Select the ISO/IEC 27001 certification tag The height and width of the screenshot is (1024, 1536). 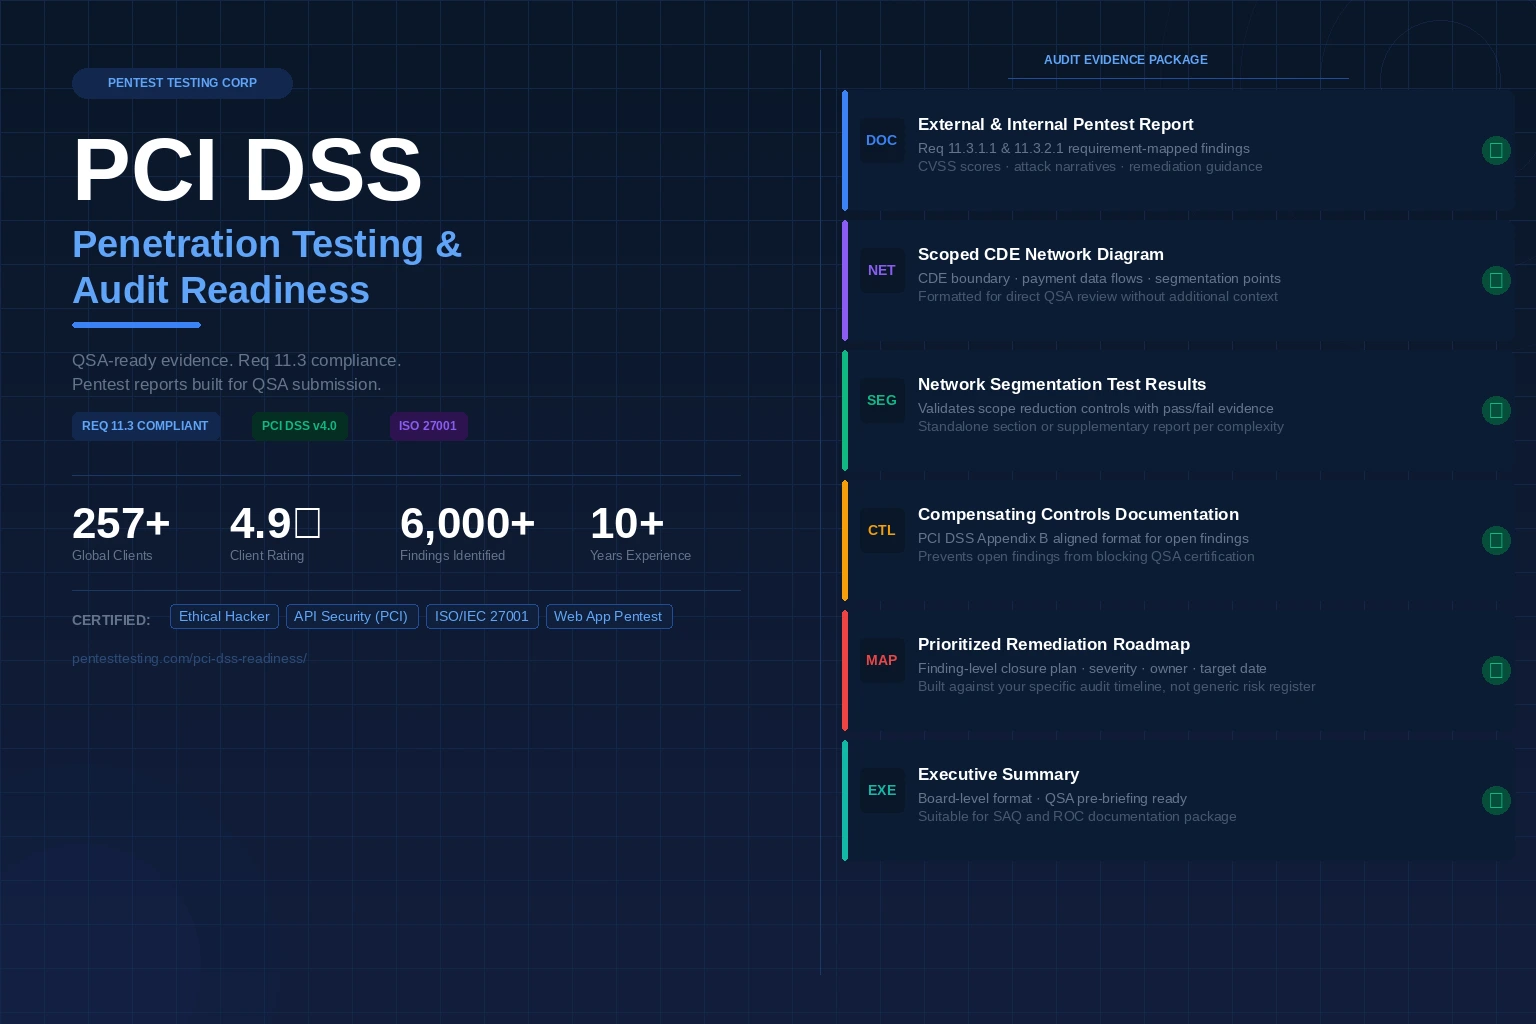(x=482, y=616)
